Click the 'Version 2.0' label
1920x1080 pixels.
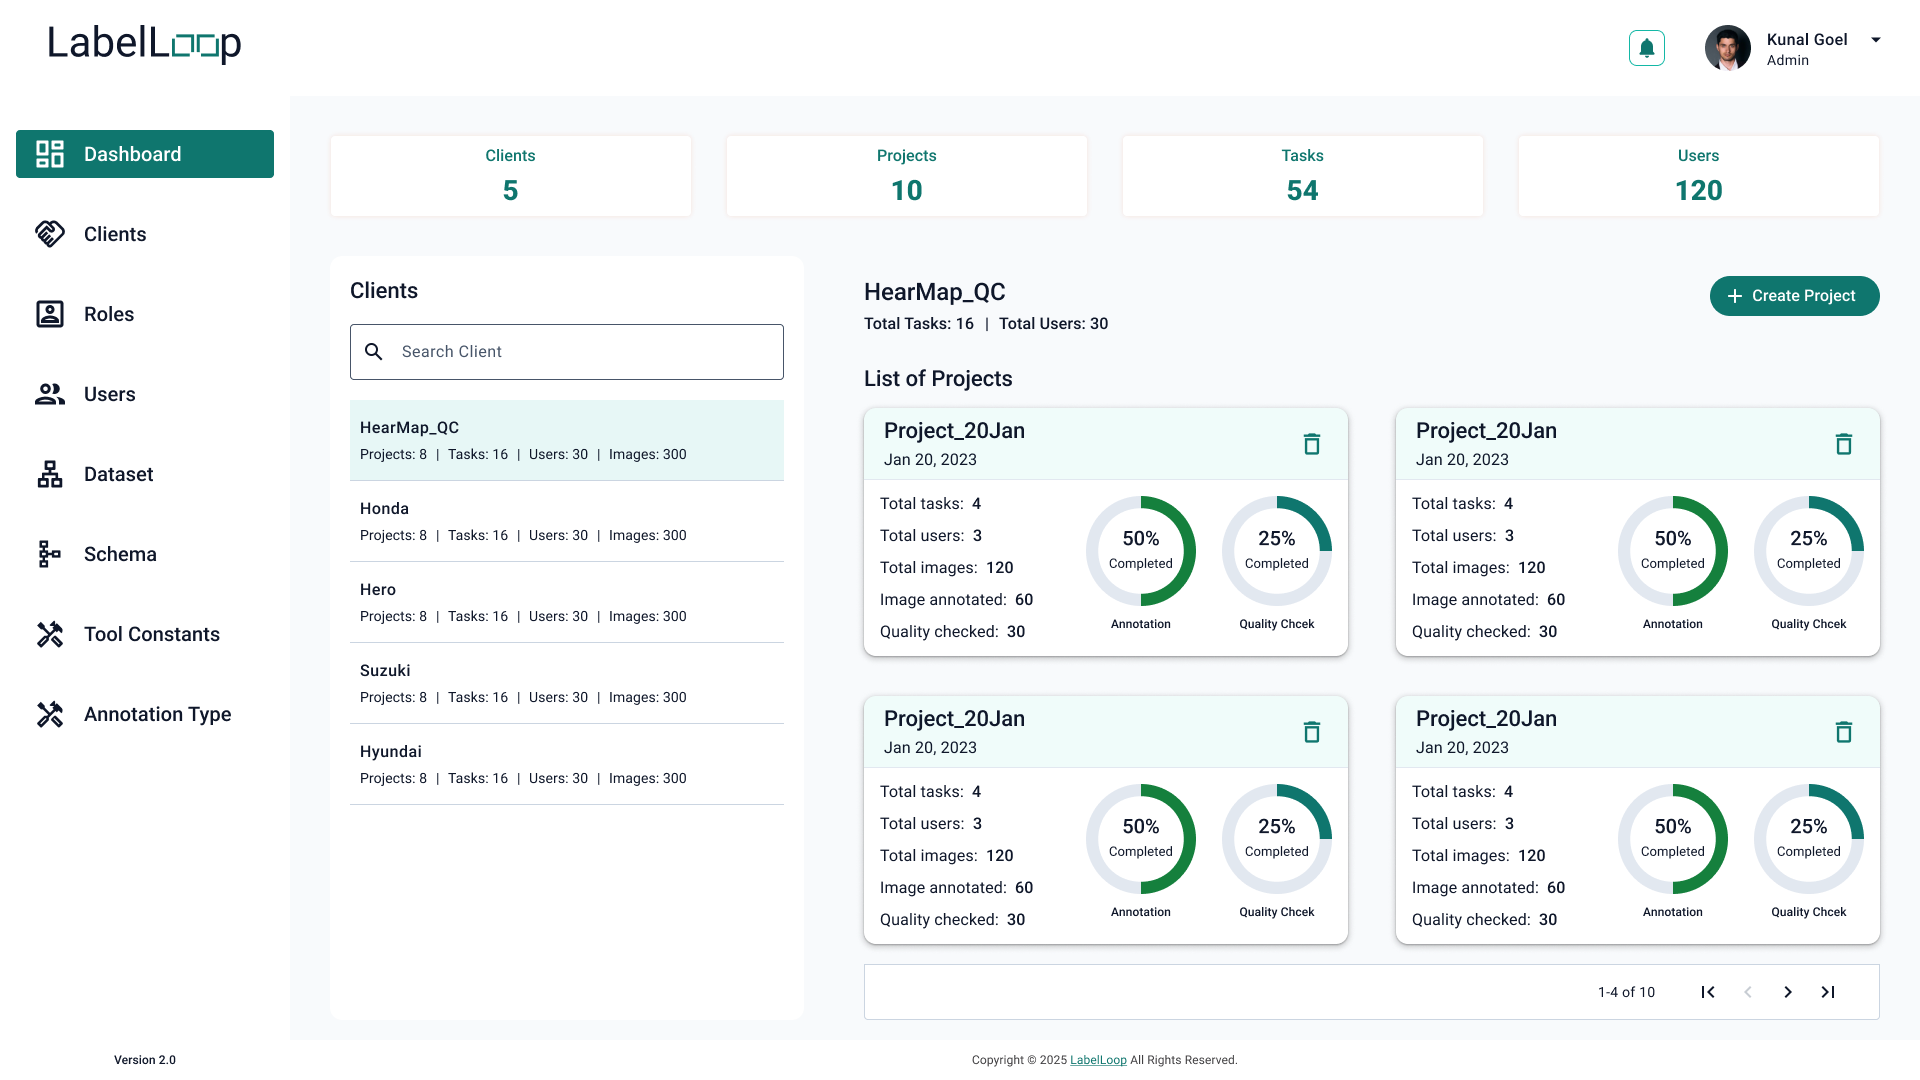145,1060
